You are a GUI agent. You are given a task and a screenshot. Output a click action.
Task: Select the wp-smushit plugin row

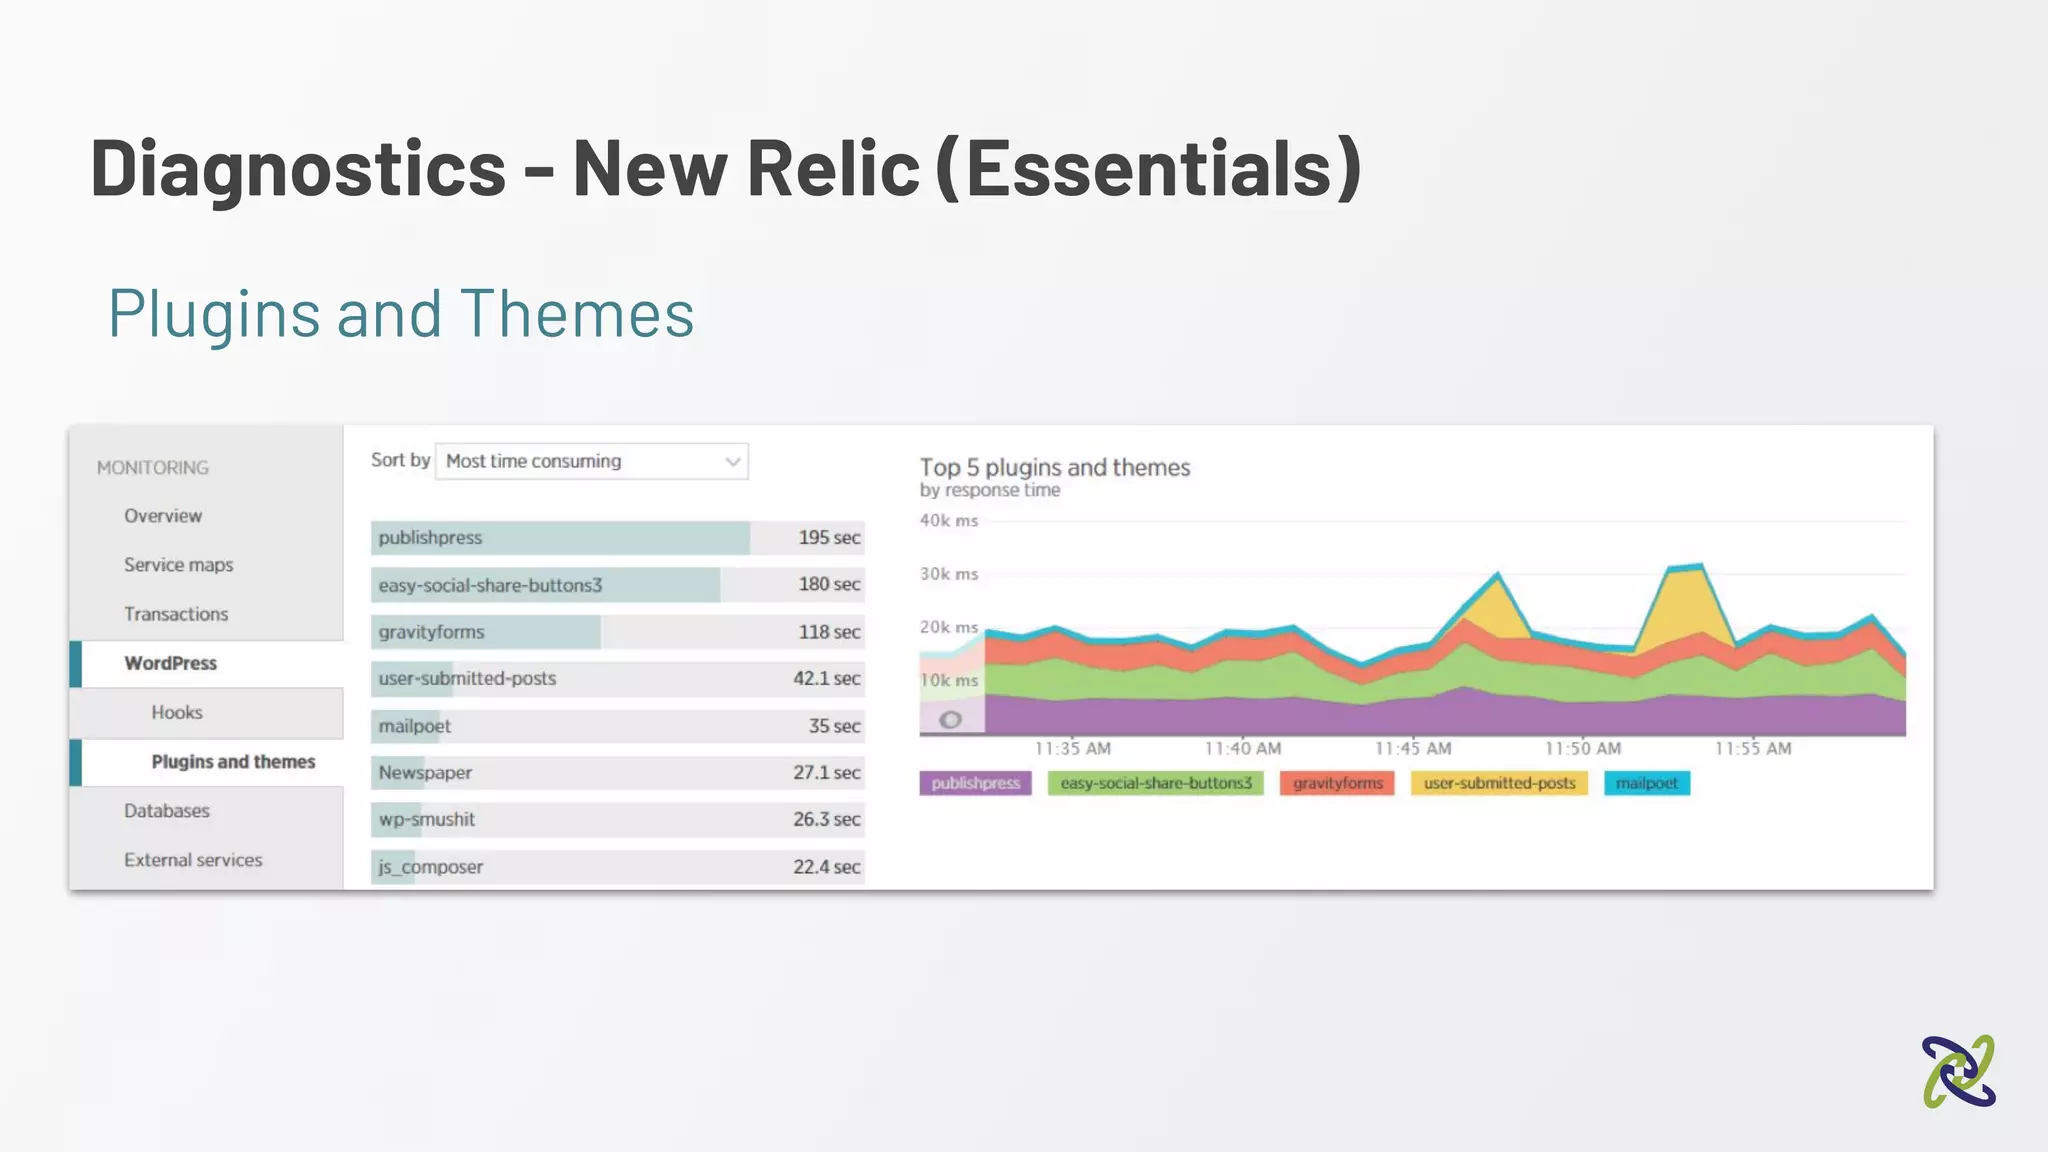point(617,820)
